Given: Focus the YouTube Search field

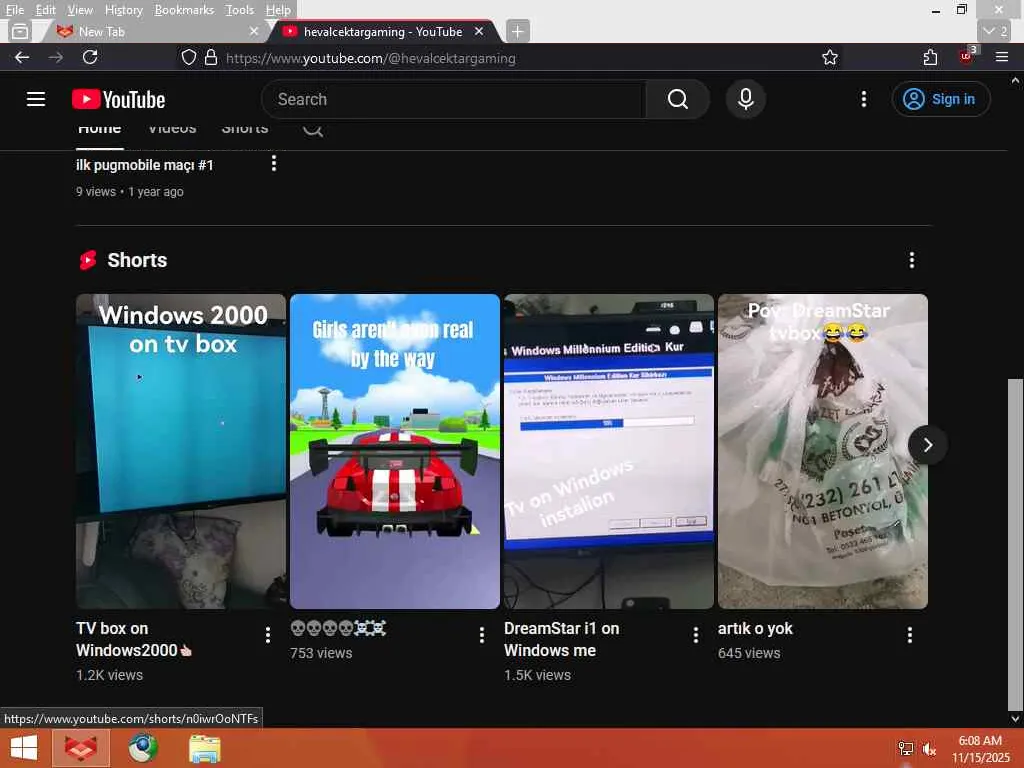Looking at the screenshot, I should click(x=454, y=99).
